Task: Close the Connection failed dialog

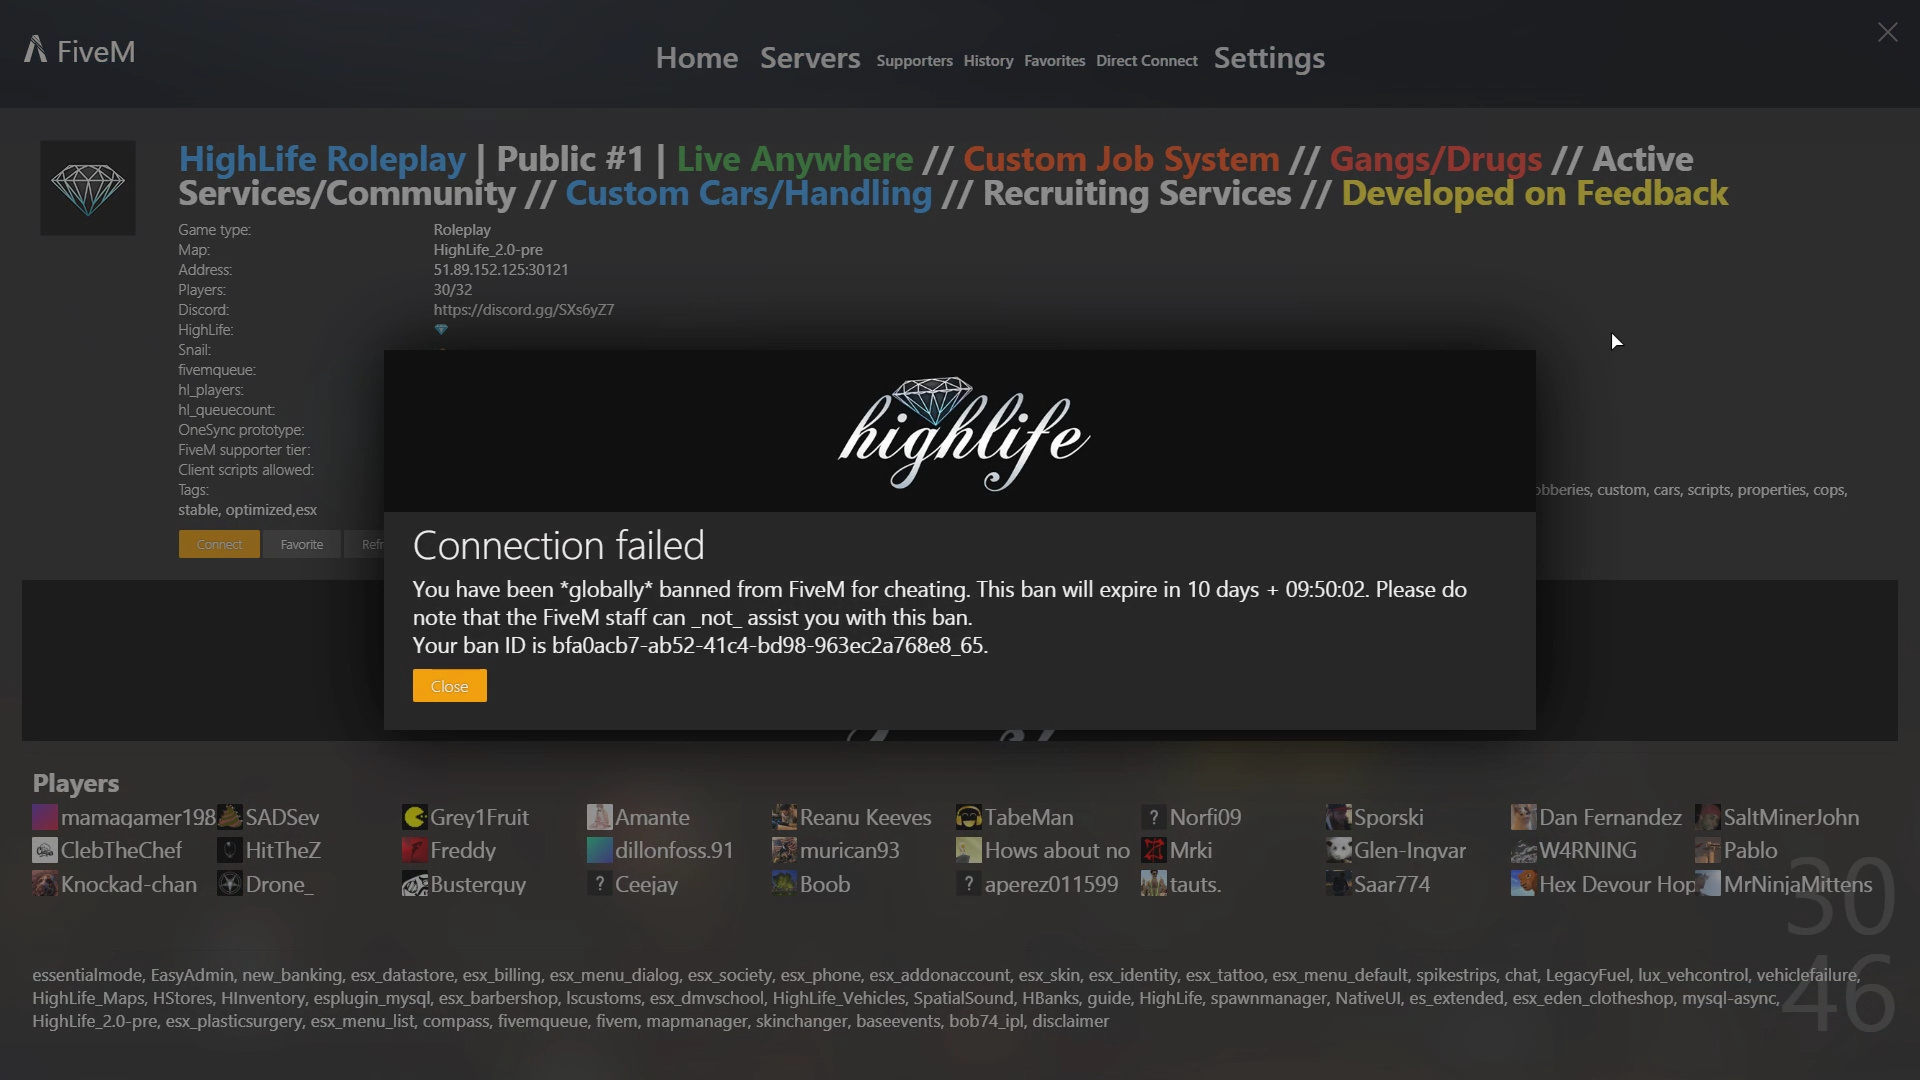Action: pos(449,686)
